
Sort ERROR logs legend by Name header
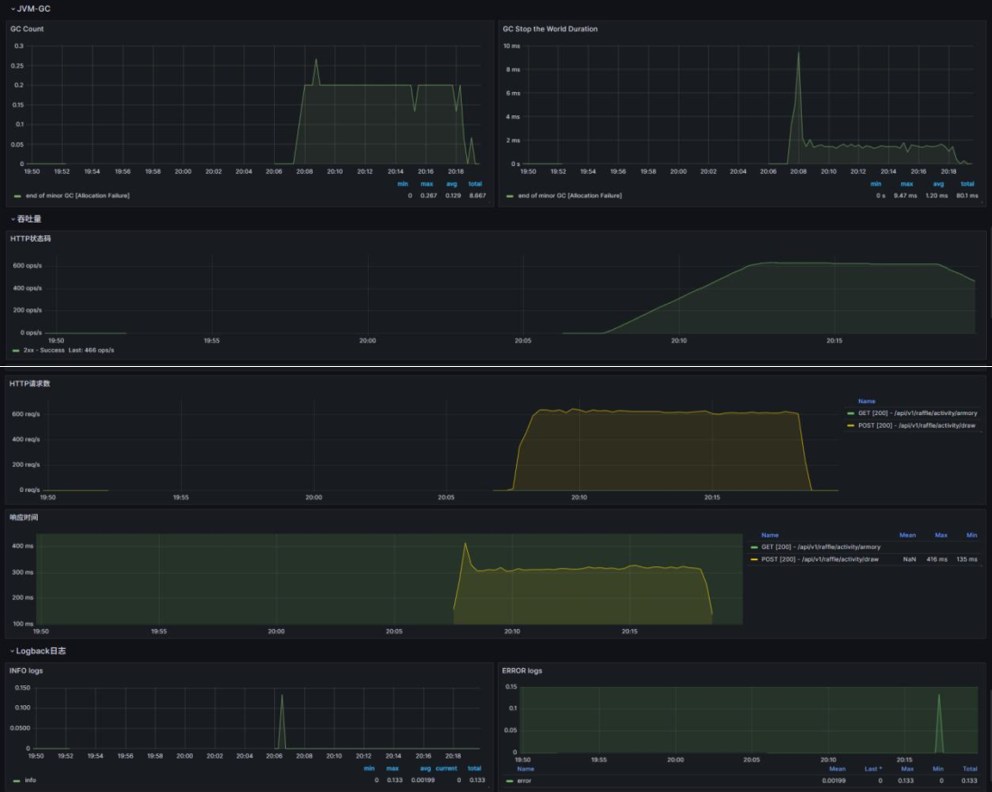[526, 769]
